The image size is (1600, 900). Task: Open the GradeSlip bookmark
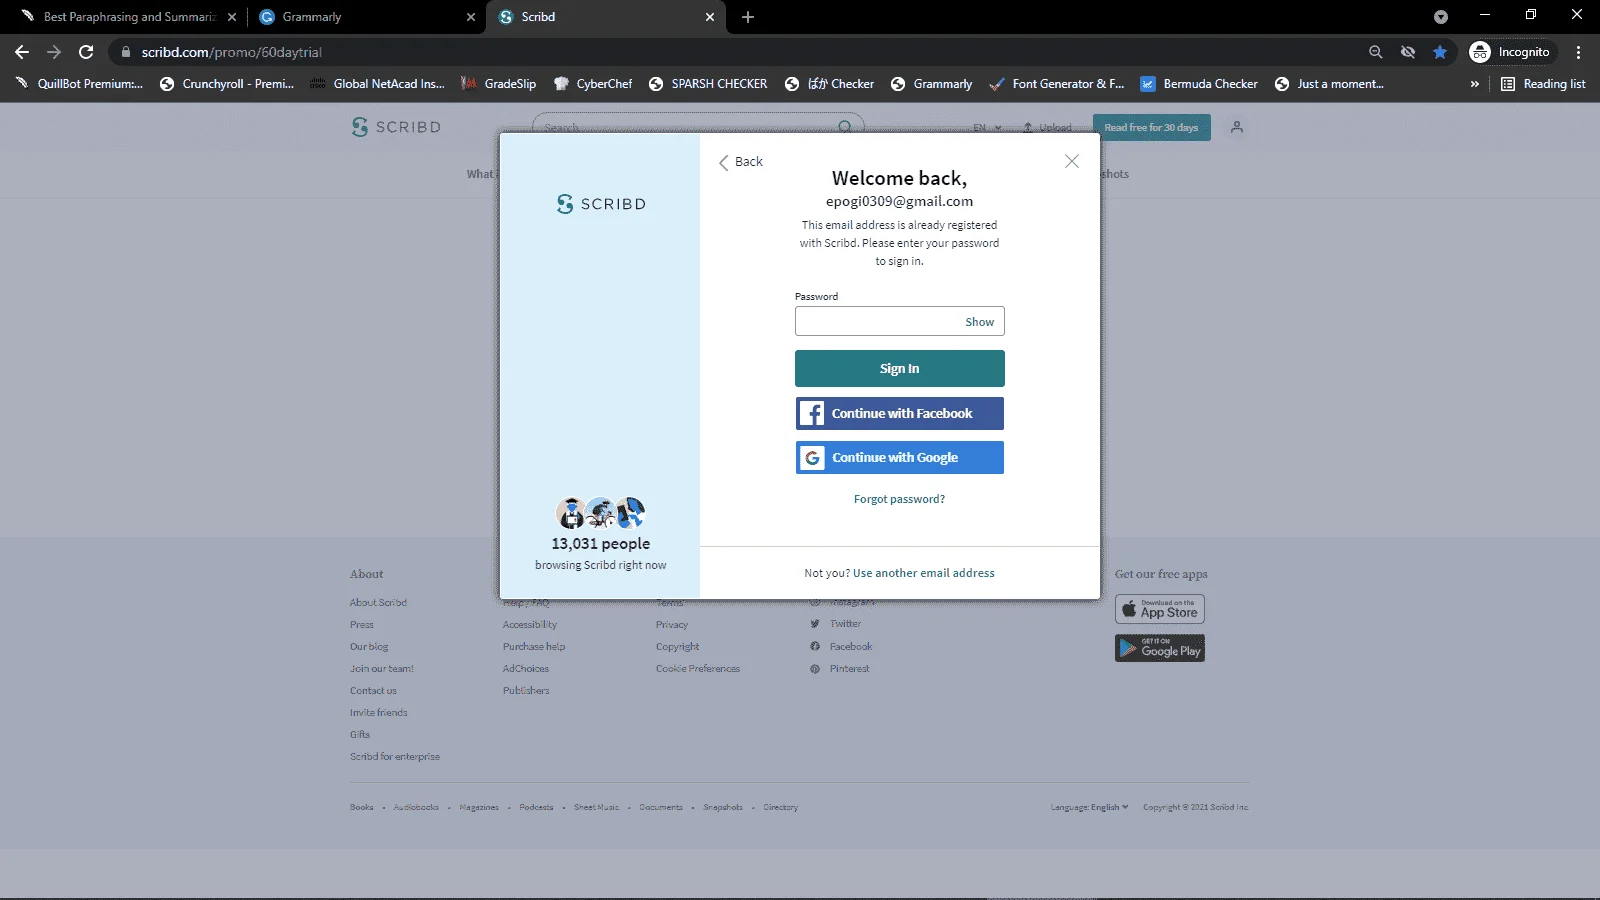point(498,84)
